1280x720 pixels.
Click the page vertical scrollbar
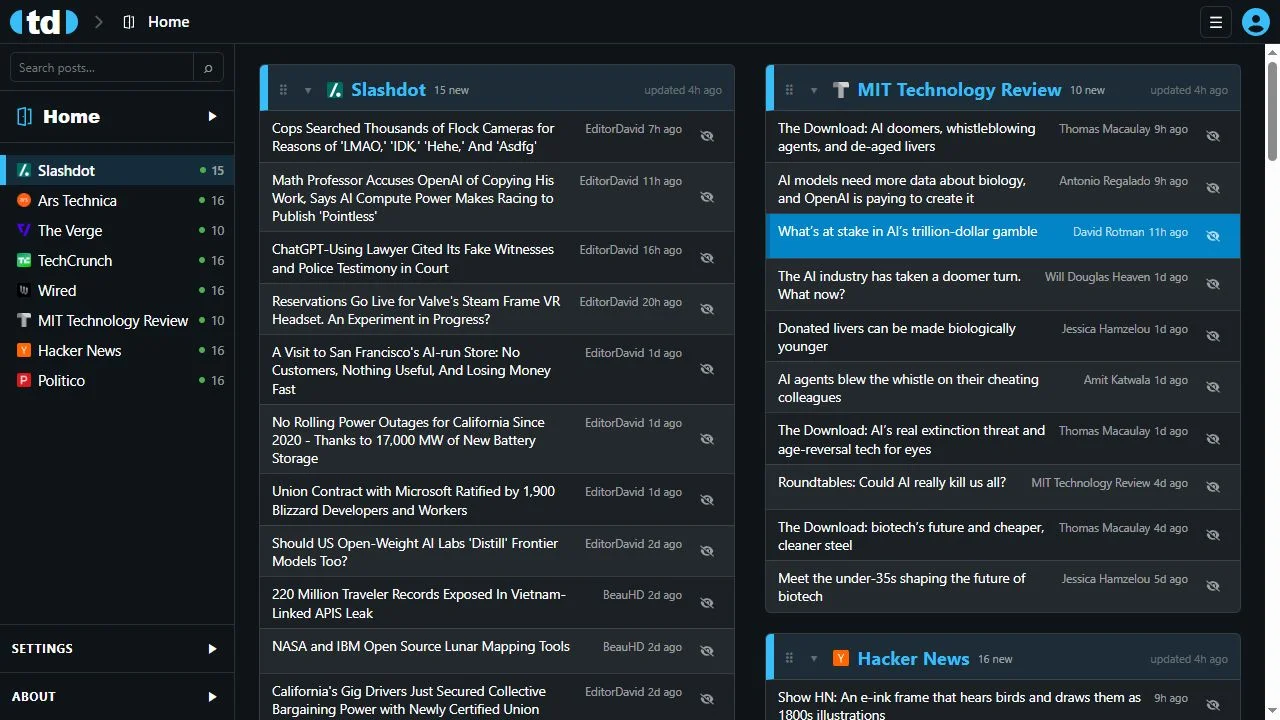click(x=1272, y=110)
